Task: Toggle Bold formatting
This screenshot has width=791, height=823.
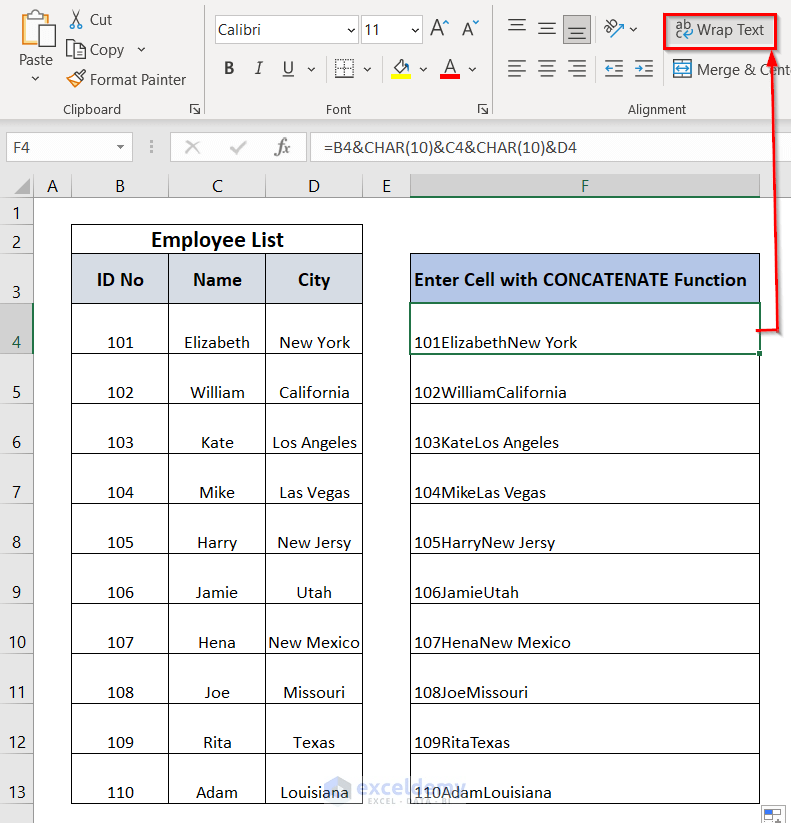Action: (229, 69)
